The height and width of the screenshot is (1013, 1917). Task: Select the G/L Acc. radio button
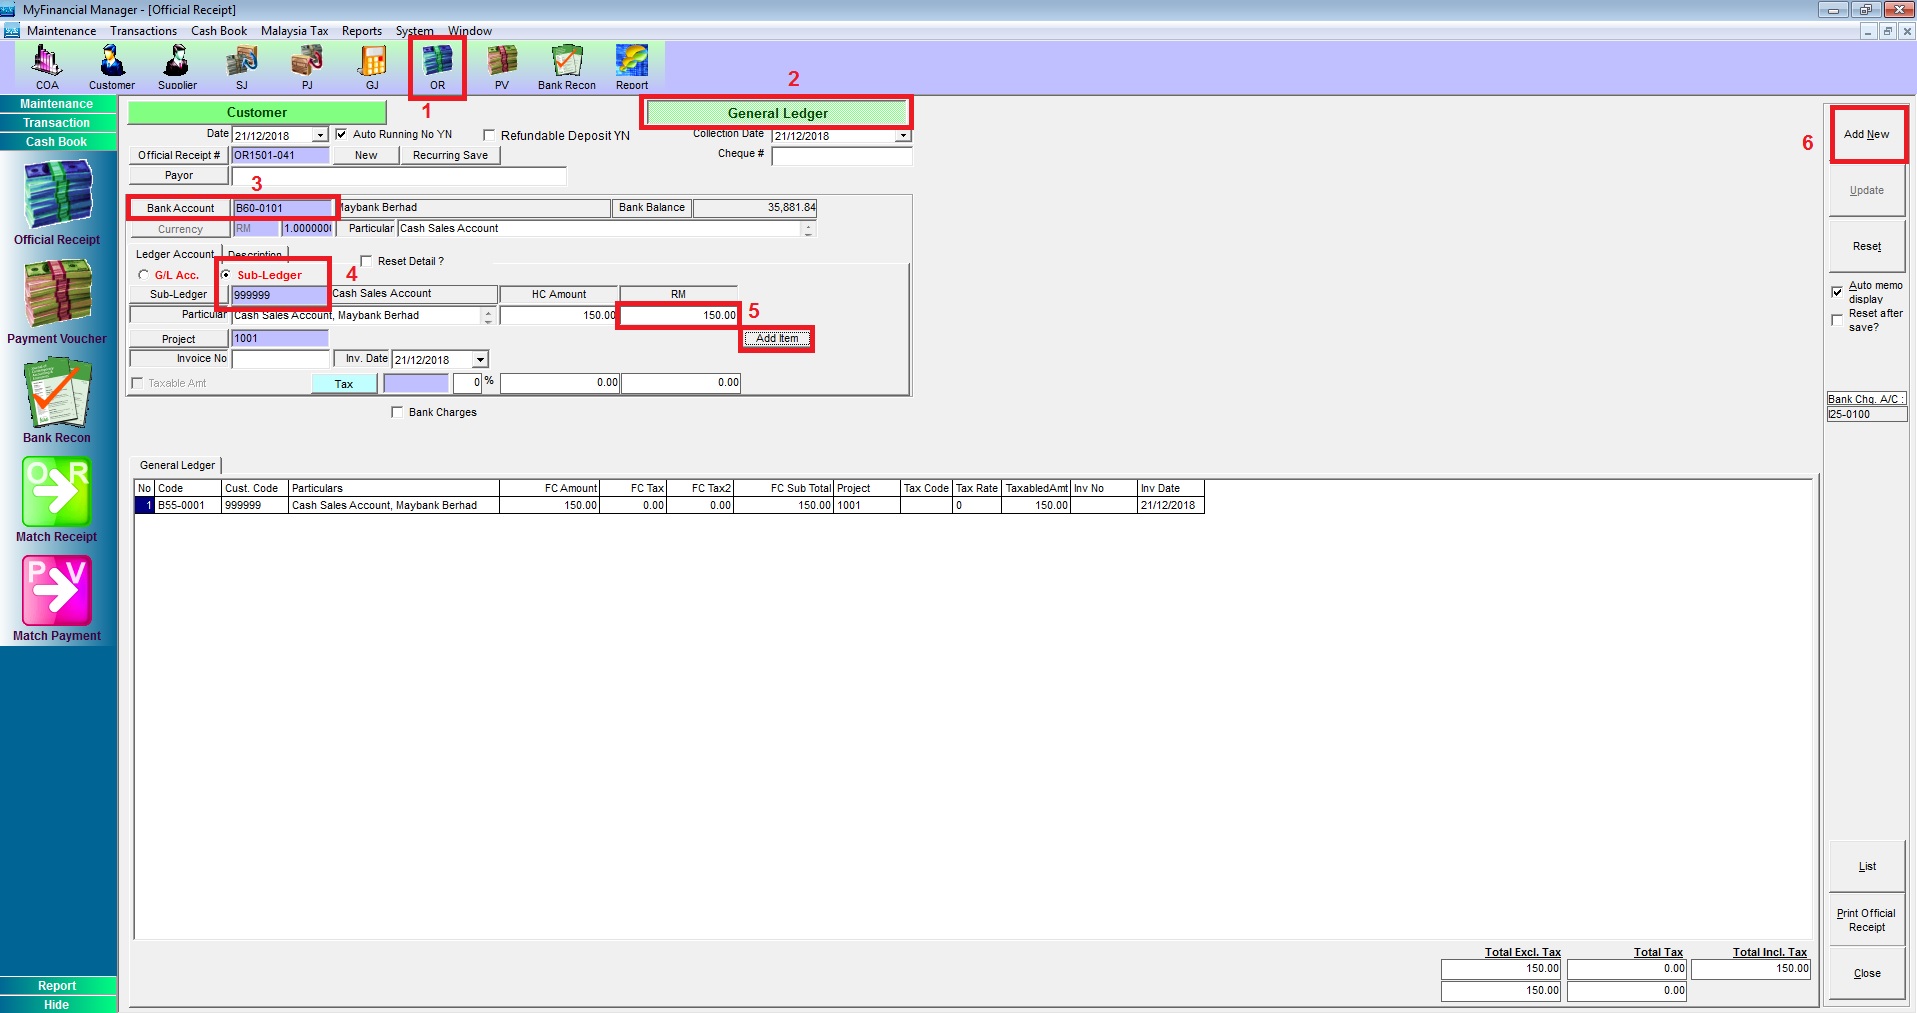144,275
